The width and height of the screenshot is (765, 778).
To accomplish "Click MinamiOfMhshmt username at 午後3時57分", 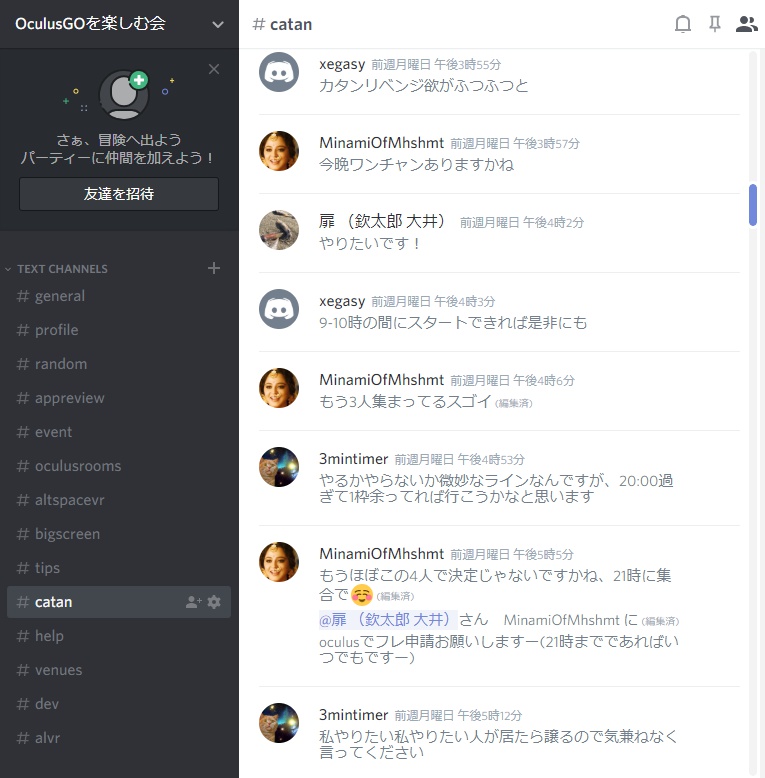I will [x=381, y=143].
